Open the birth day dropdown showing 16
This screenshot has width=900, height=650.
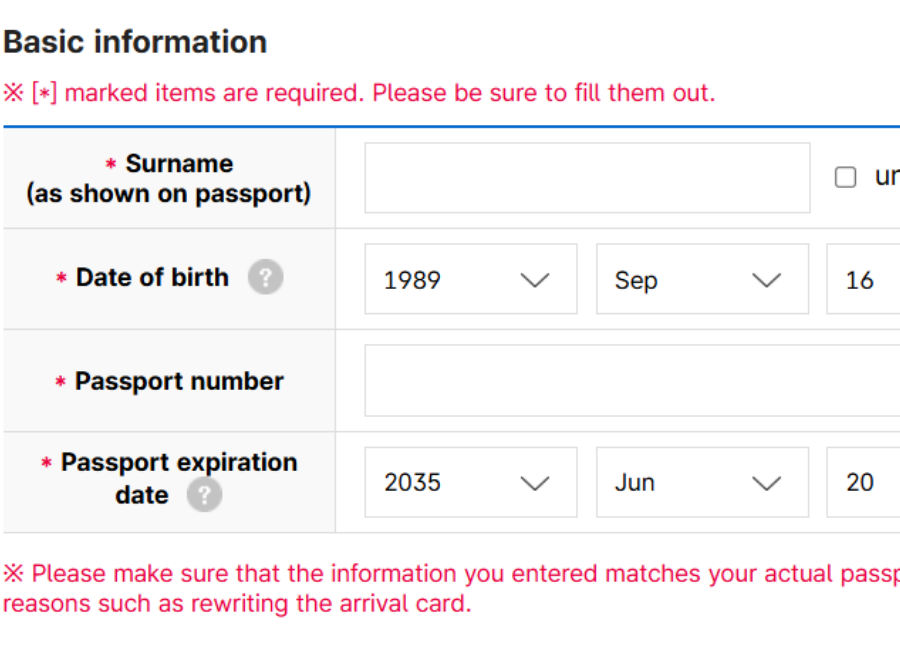pyautogui.click(x=863, y=280)
